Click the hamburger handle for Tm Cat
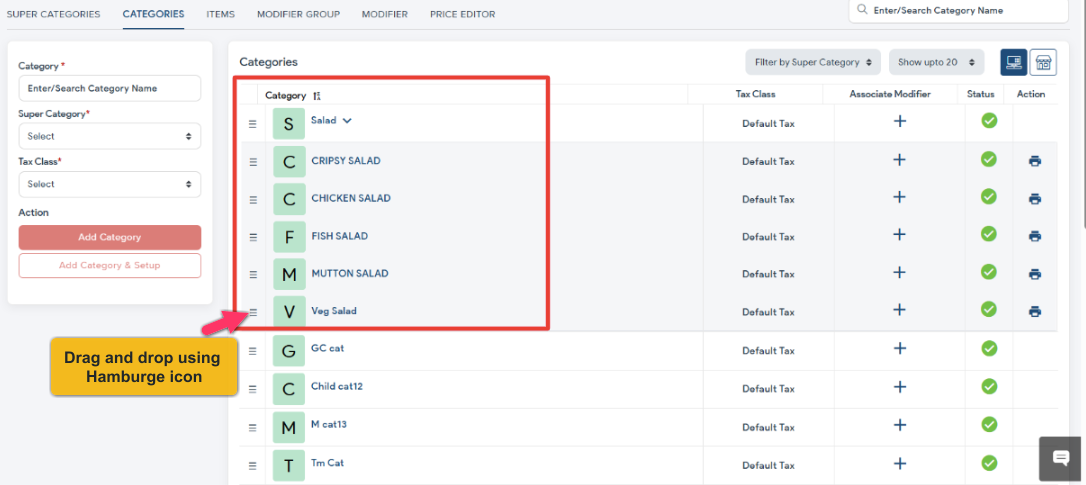The width and height of the screenshot is (1086, 485). pos(253,466)
